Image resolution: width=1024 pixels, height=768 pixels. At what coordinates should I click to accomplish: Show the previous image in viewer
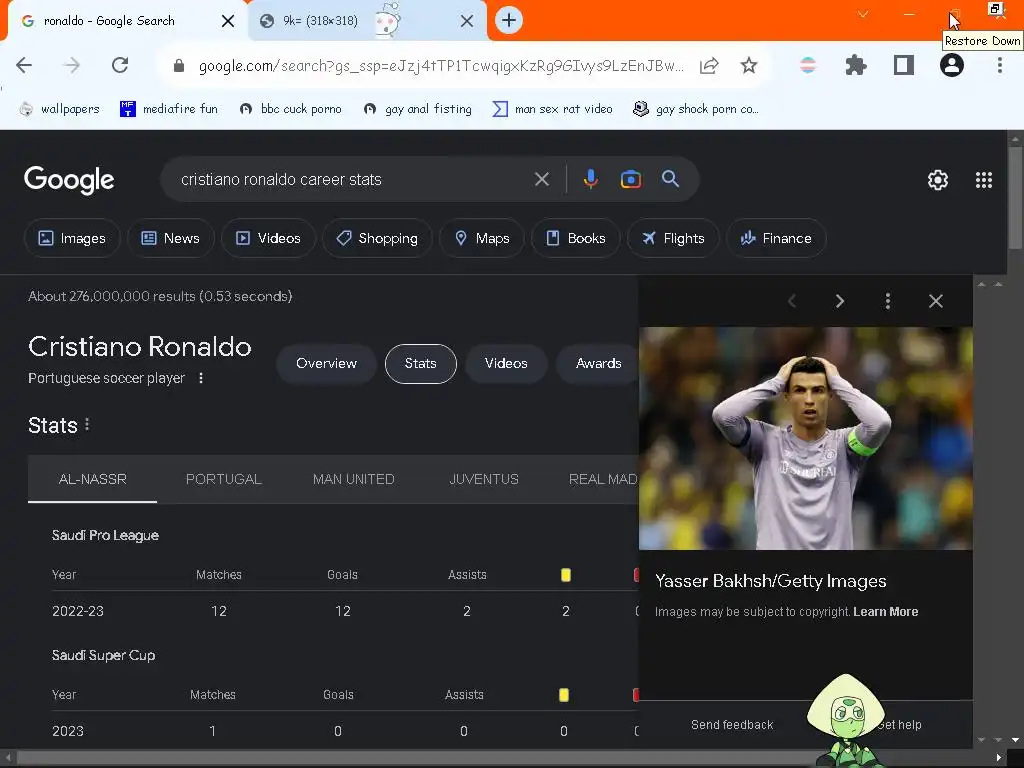tap(792, 301)
